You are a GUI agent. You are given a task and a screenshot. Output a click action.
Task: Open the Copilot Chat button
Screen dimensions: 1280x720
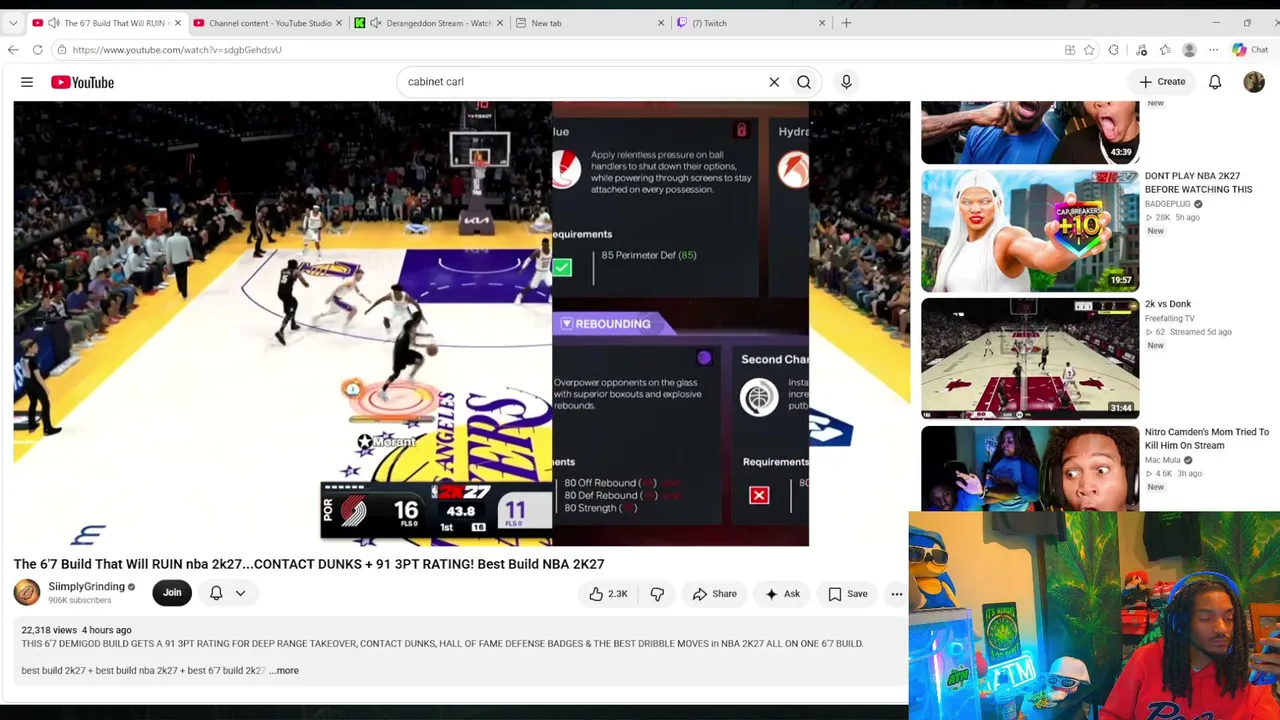coord(1250,50)
